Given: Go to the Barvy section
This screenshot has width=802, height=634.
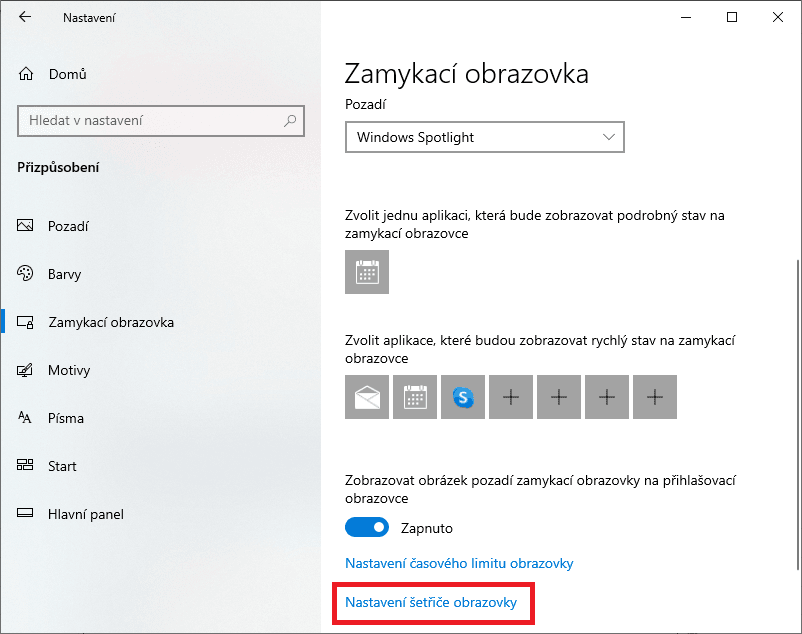Looking at the screenshot, I should (64, 274).
